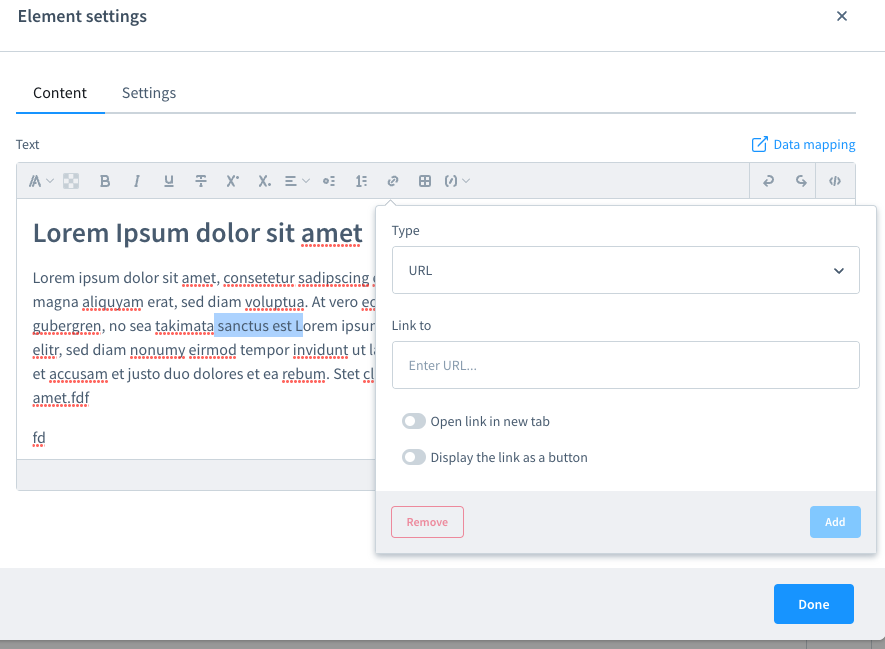885x649 pixels.
Task: Create a numbered list
Action: pos(361,181)
